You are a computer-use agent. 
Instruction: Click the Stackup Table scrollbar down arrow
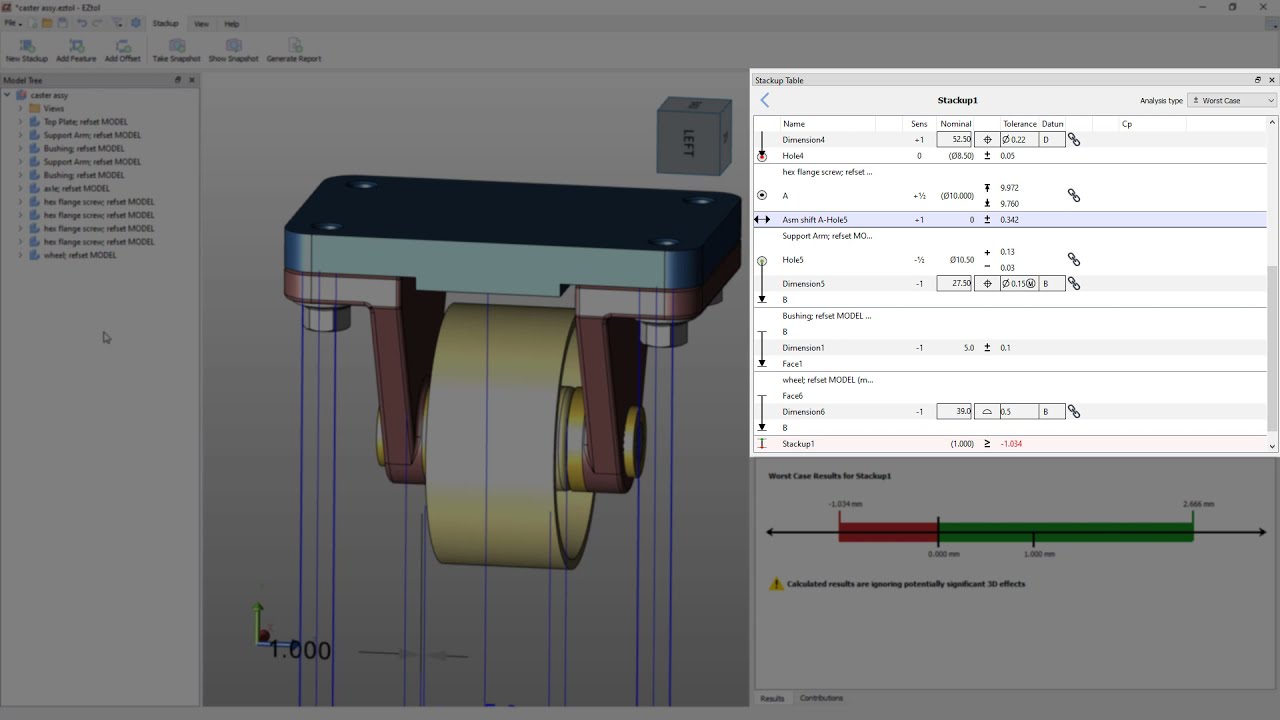point(1272,447)
